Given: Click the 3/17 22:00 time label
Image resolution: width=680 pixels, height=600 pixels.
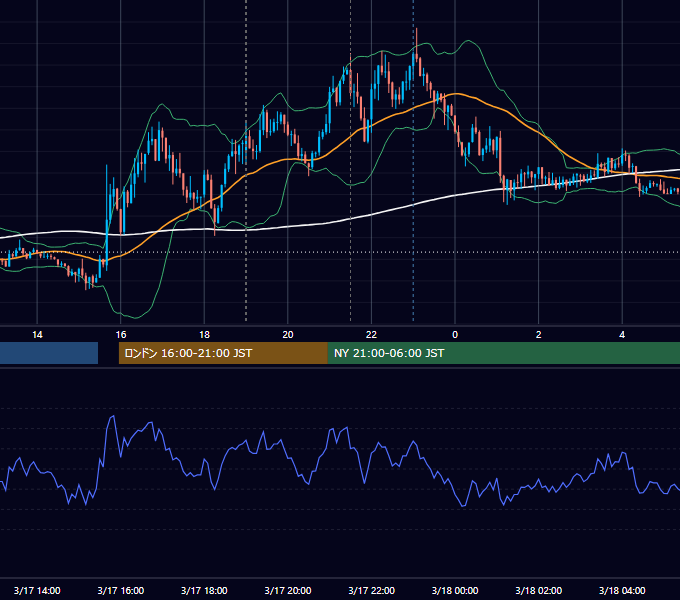Looking at the screenshot, I should click(372, 590).
